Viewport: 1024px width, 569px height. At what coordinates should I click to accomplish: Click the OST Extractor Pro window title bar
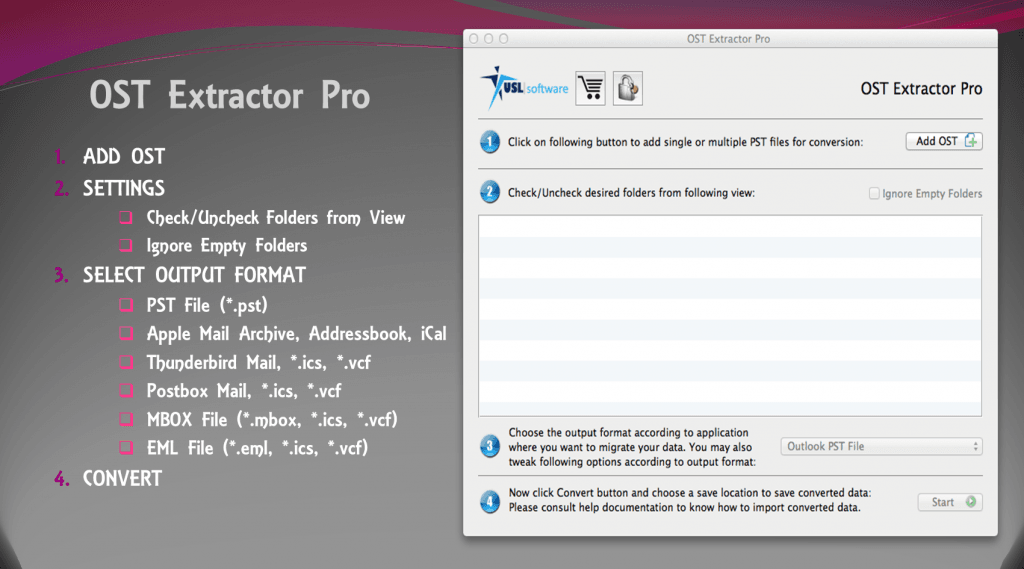pyautogui.click(x=728, y=39)
